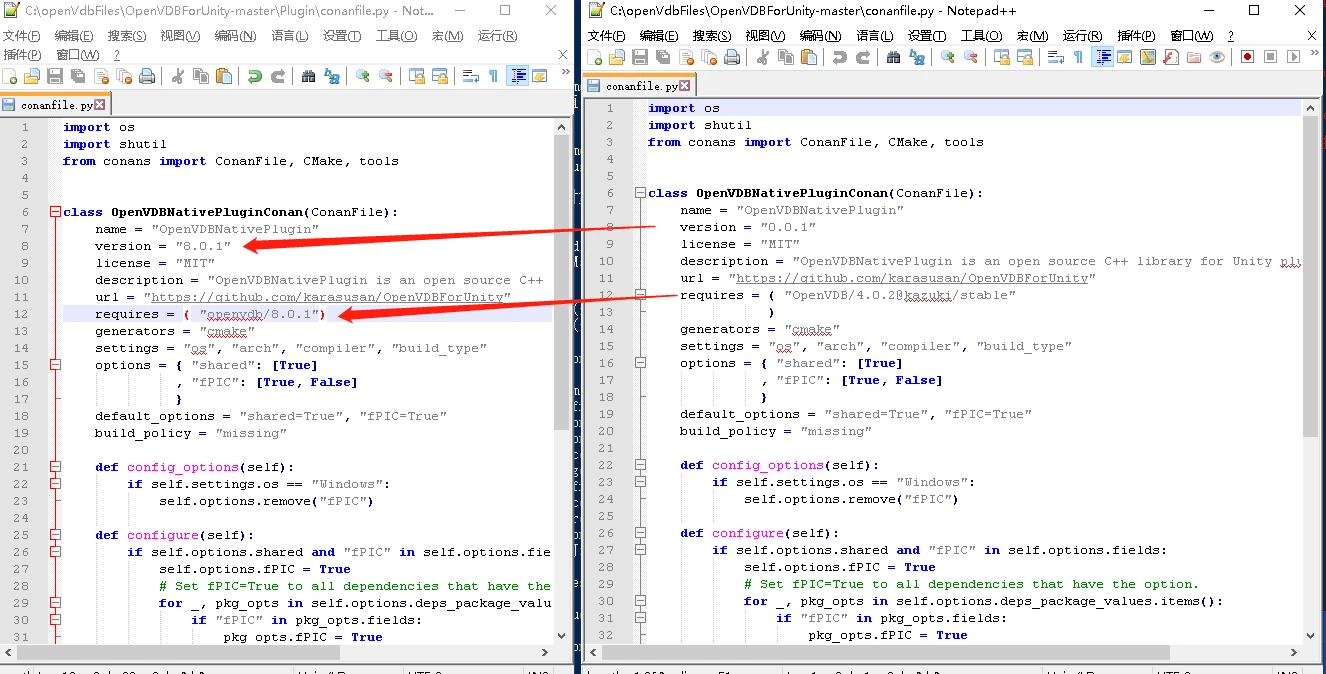
Task: Click Zoom out magnifier in left window toolbar
Action: click(x=386, y=76)
